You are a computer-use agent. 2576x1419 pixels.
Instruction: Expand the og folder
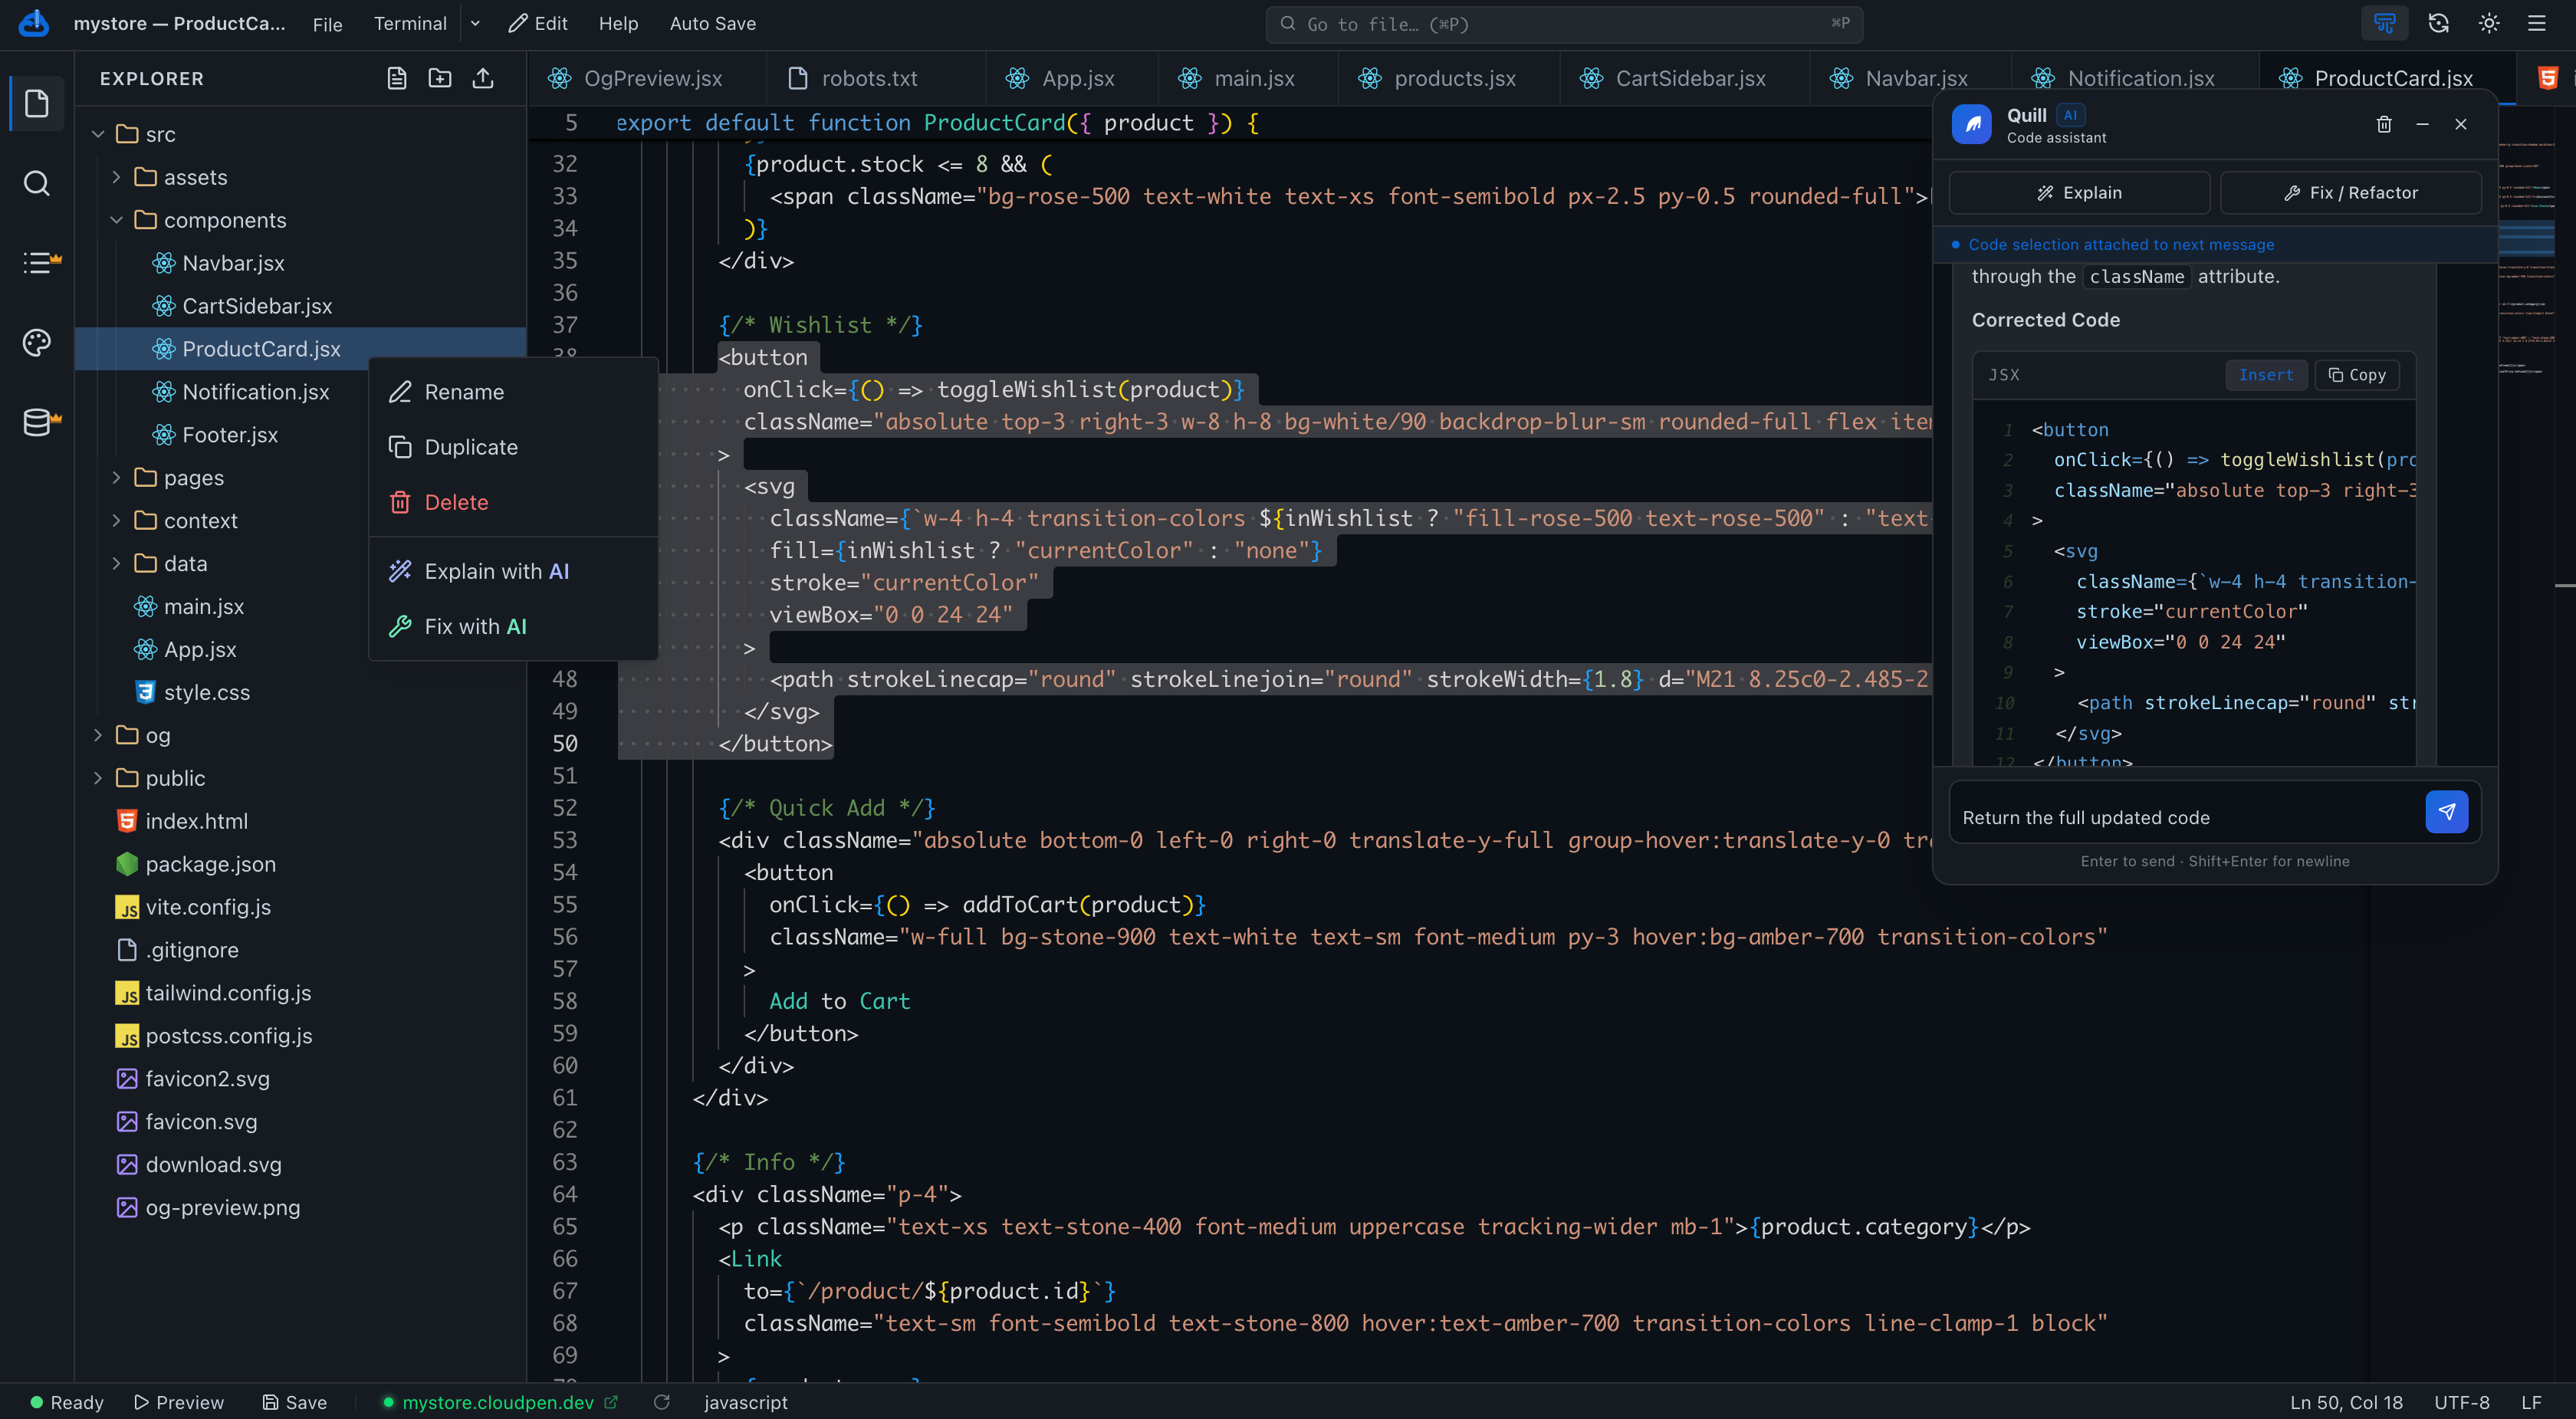click(x=98, y=735)
